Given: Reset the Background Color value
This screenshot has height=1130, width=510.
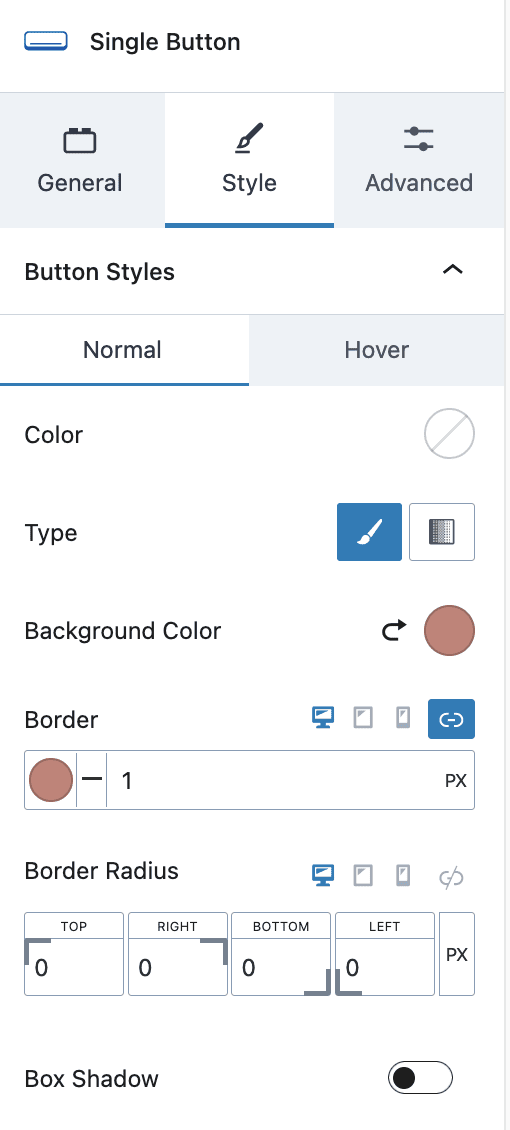Looking at the screenshot, I should tap(394, 631).
